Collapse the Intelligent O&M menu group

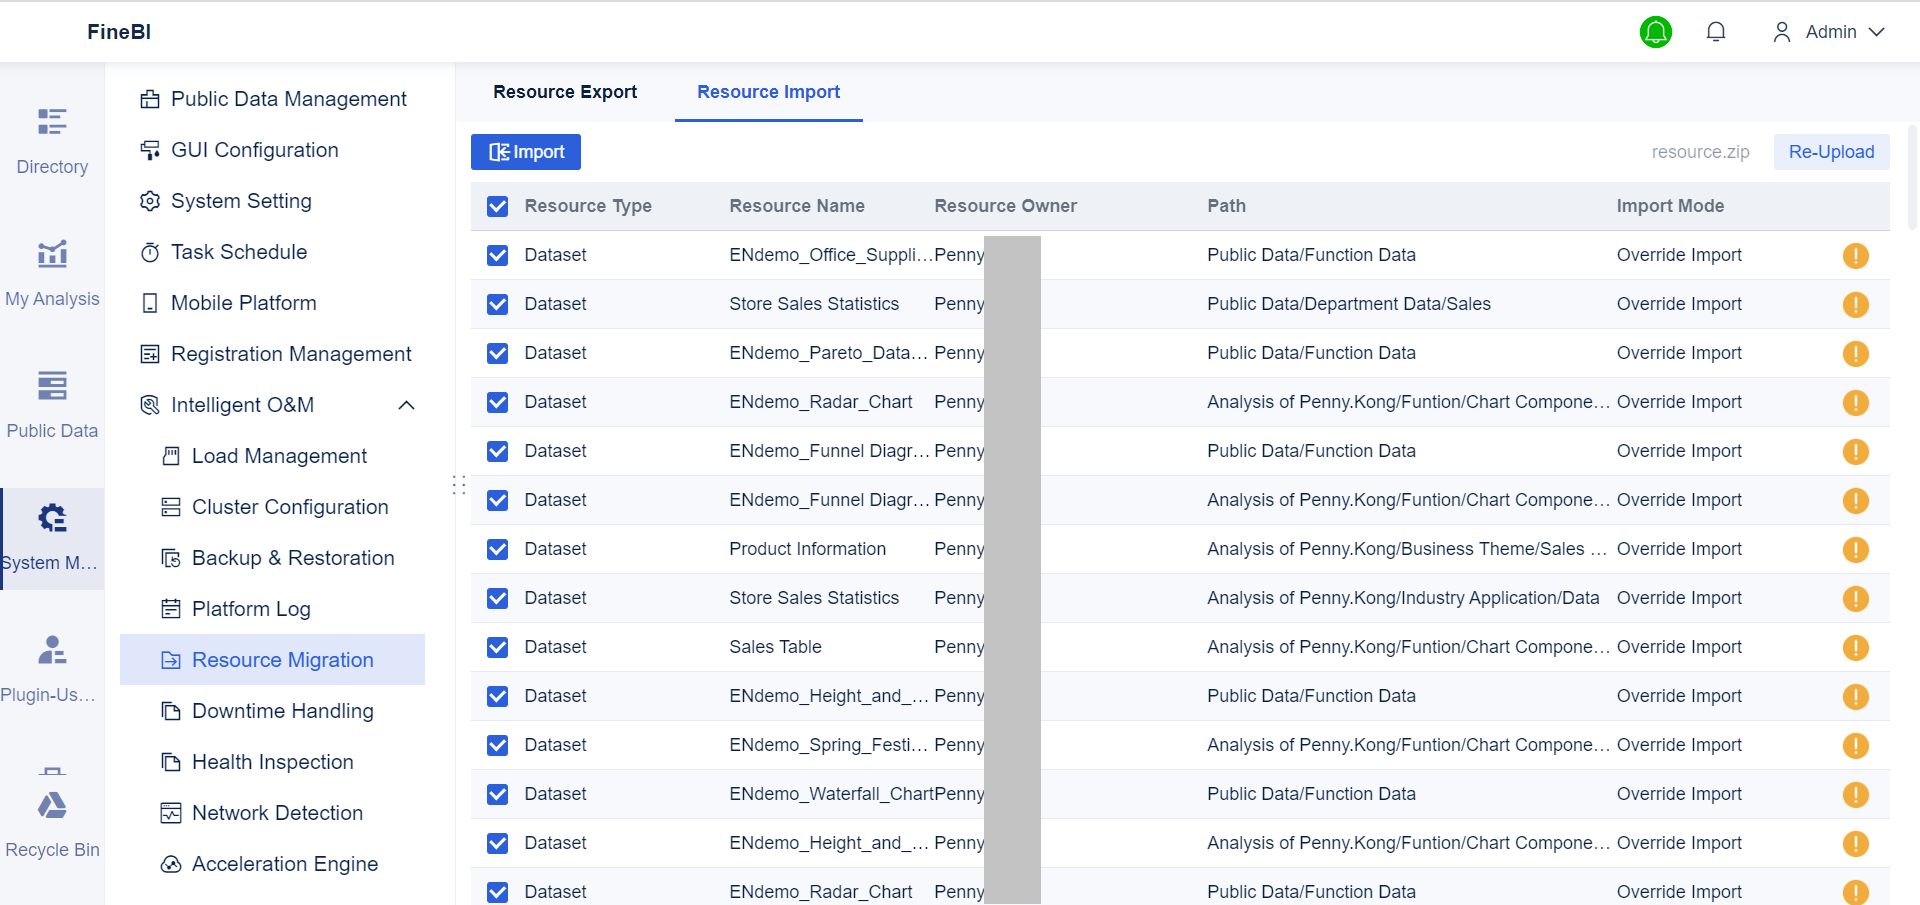click(x=406, y=405)
